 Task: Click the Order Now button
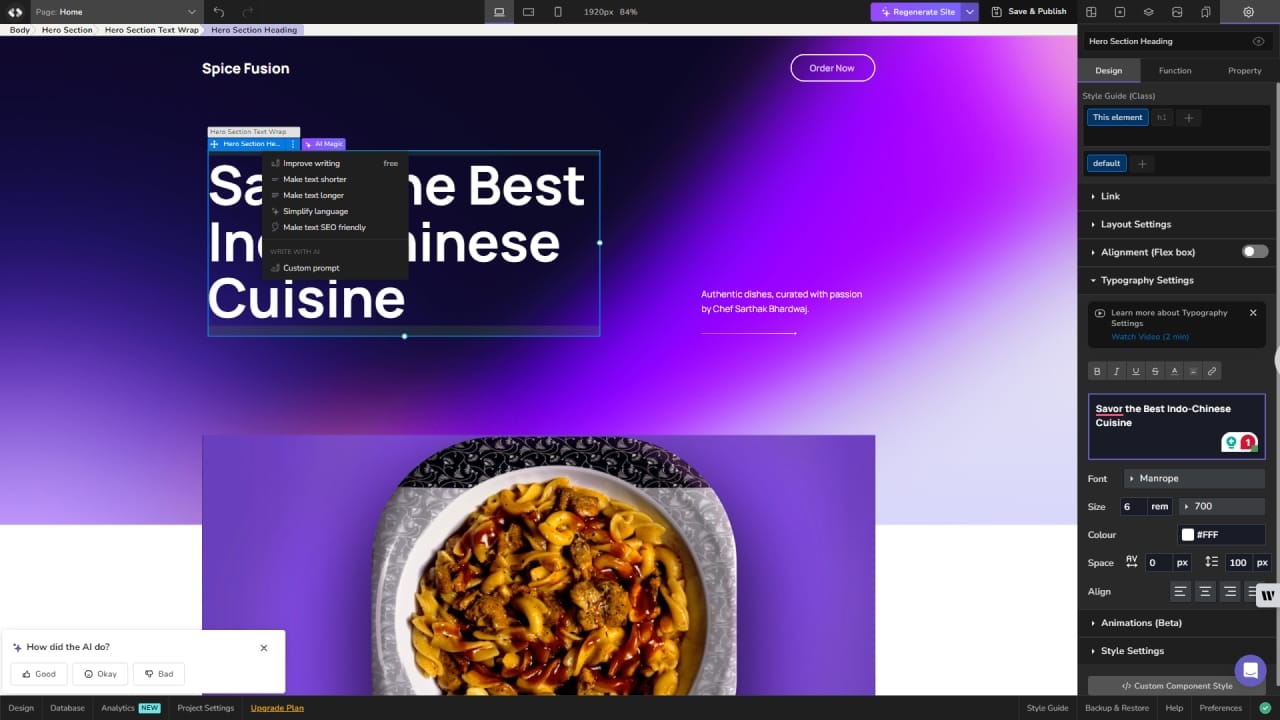(832, 68)
